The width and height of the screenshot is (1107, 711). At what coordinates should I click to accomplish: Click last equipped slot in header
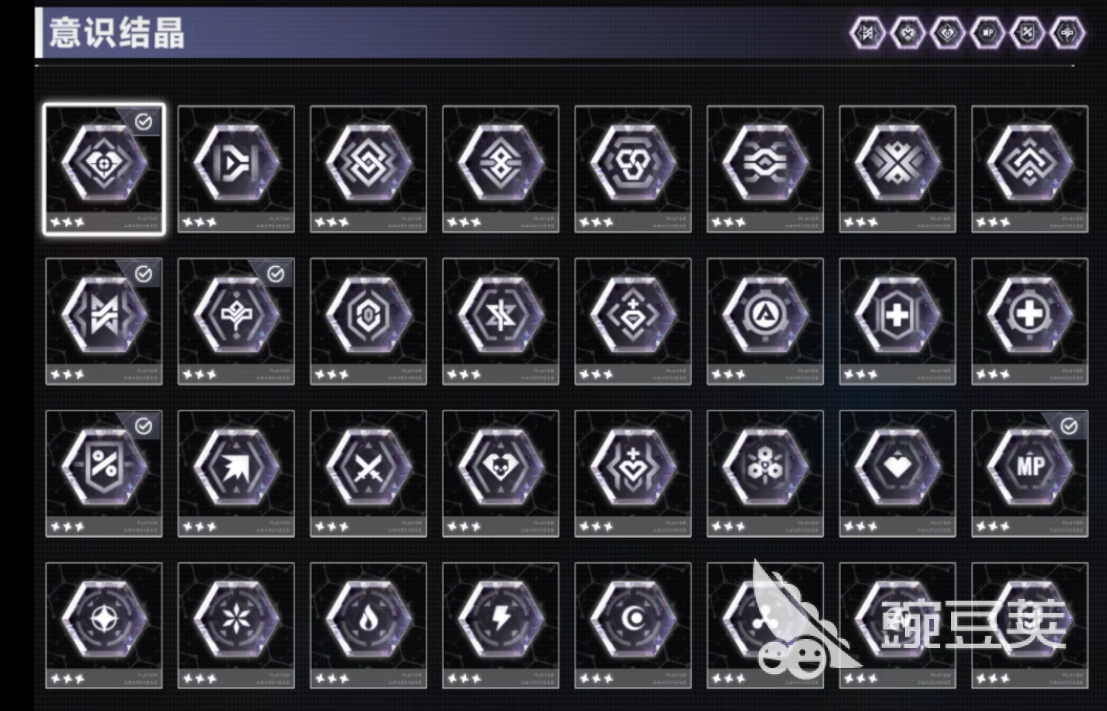point(1067,32)
